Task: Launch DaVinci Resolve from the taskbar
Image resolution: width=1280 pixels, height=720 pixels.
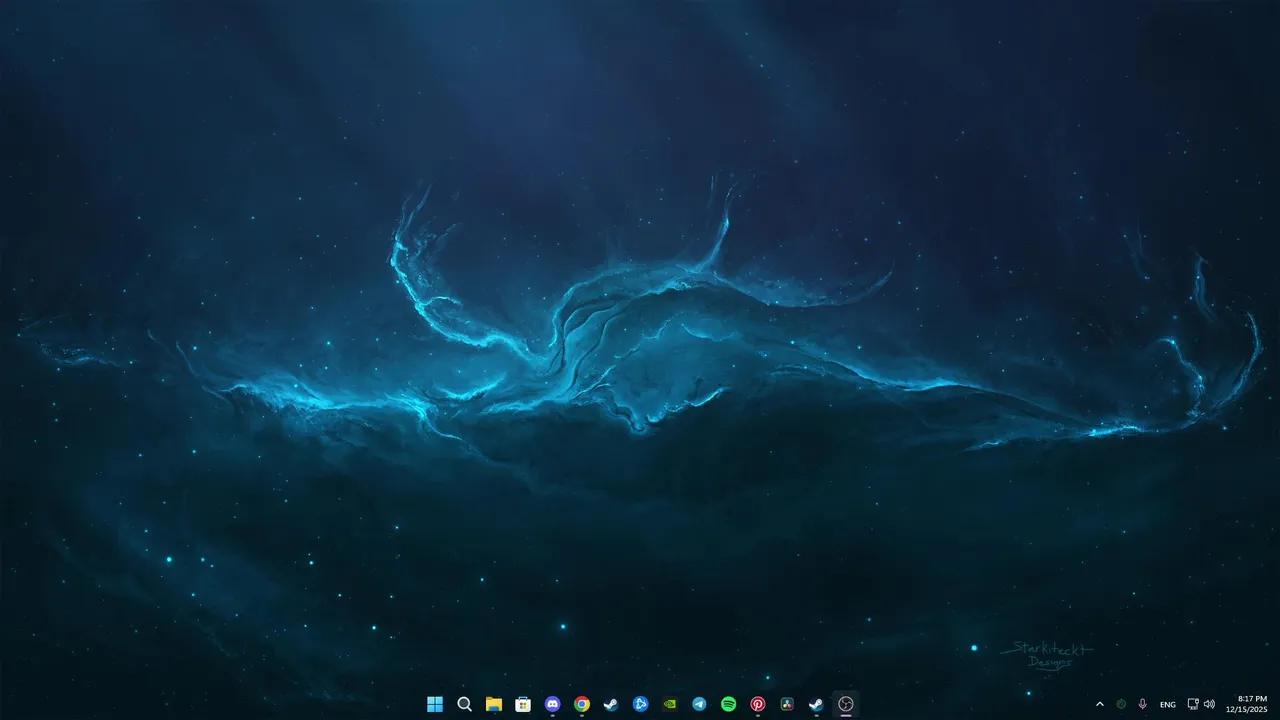Action: tap(787, 704)
